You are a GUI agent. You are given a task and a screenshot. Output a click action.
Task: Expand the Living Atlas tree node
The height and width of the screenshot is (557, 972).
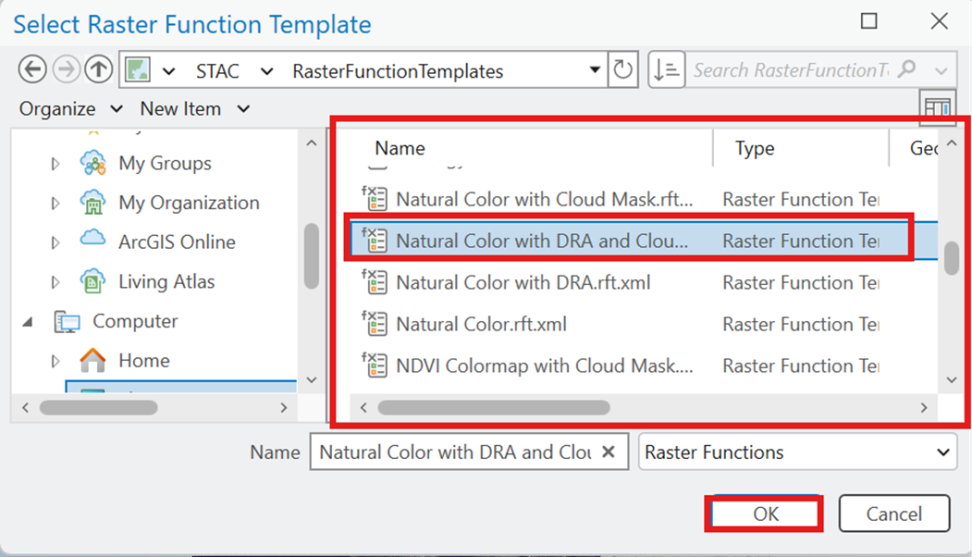pyautogui.click(x=55, y=282)
